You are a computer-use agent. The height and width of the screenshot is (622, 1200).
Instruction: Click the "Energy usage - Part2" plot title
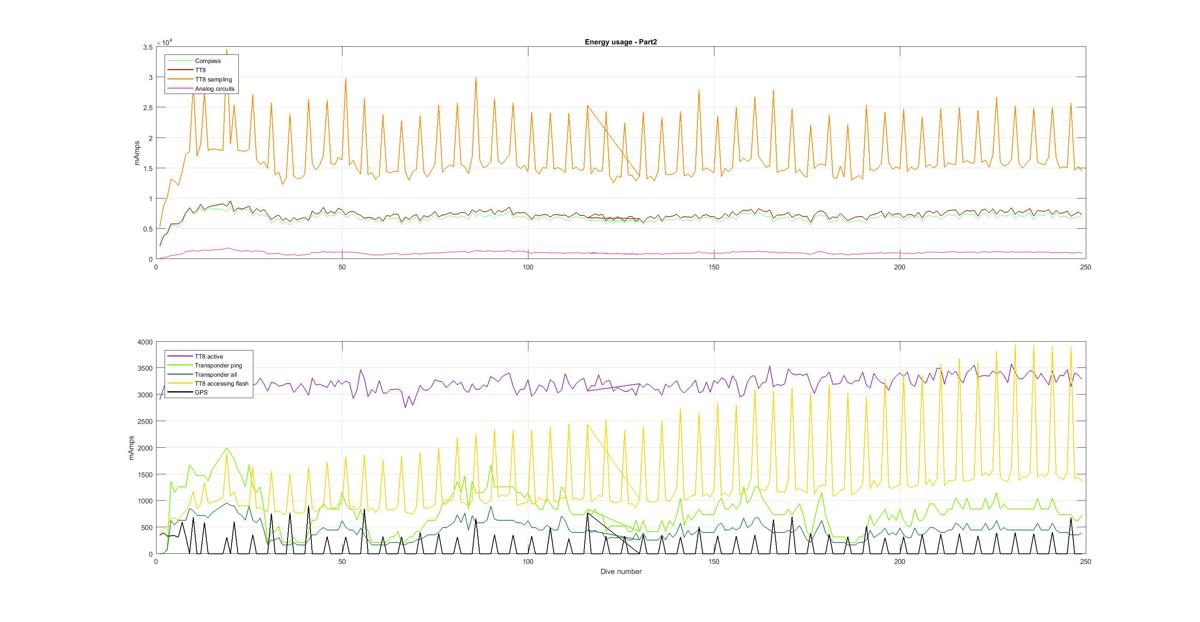click(x=620, y=42)
